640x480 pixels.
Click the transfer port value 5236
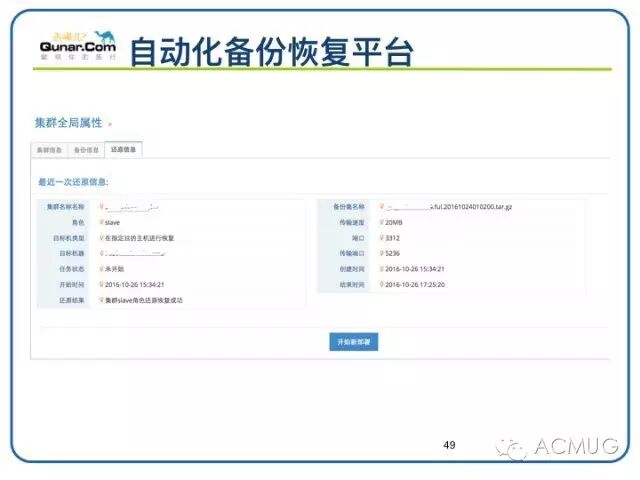[x=392, y=253]
